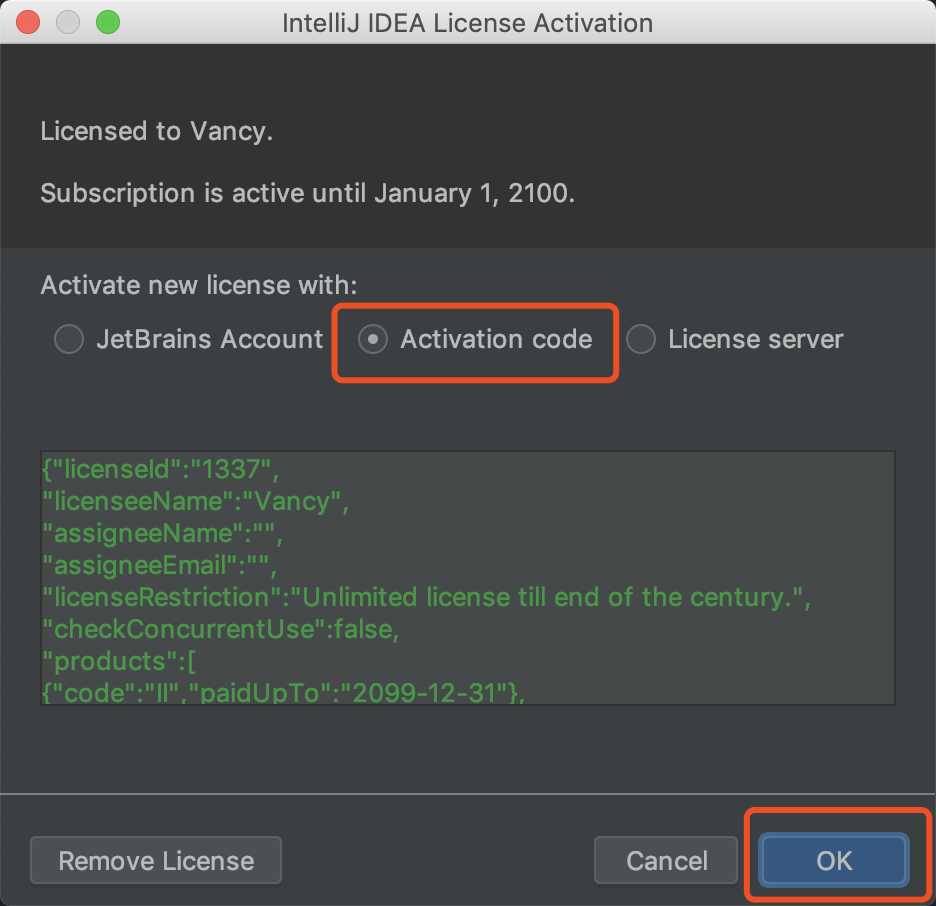Screen dimensions: 936x906
Task: Click the "assigneeEmail" line in code field
Action: 159,565
